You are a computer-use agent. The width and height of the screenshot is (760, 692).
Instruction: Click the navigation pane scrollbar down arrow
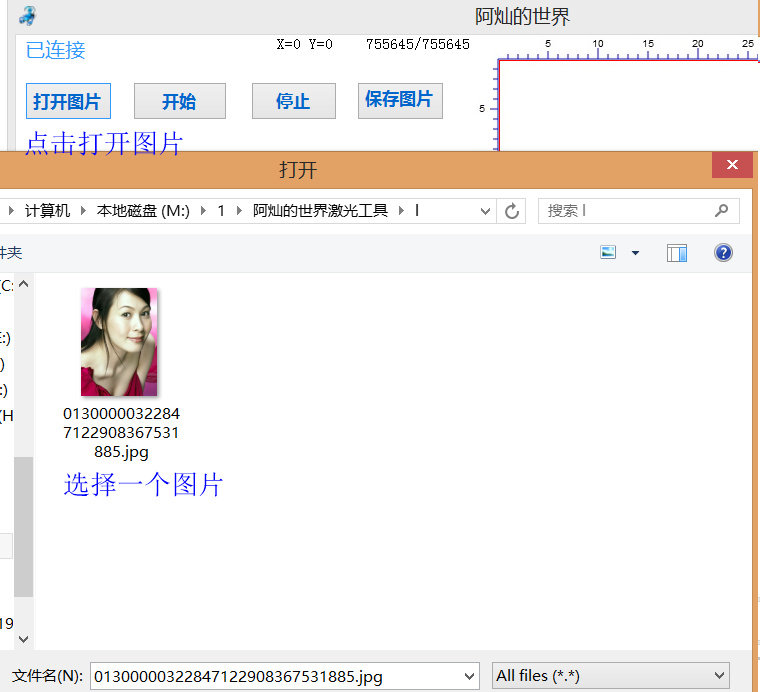click(x=24, y=638)
